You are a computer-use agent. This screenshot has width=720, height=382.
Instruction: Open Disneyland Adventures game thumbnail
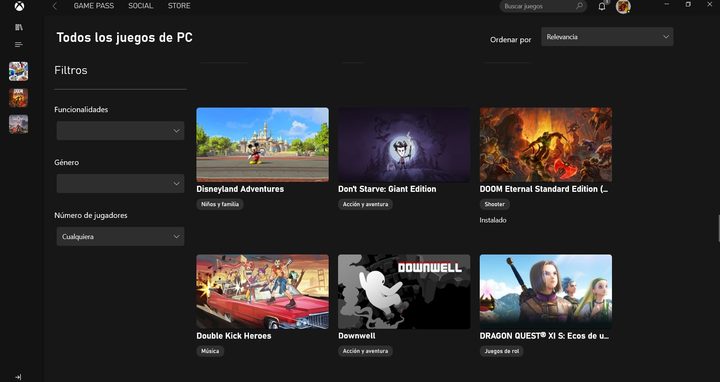coord(262,145)
